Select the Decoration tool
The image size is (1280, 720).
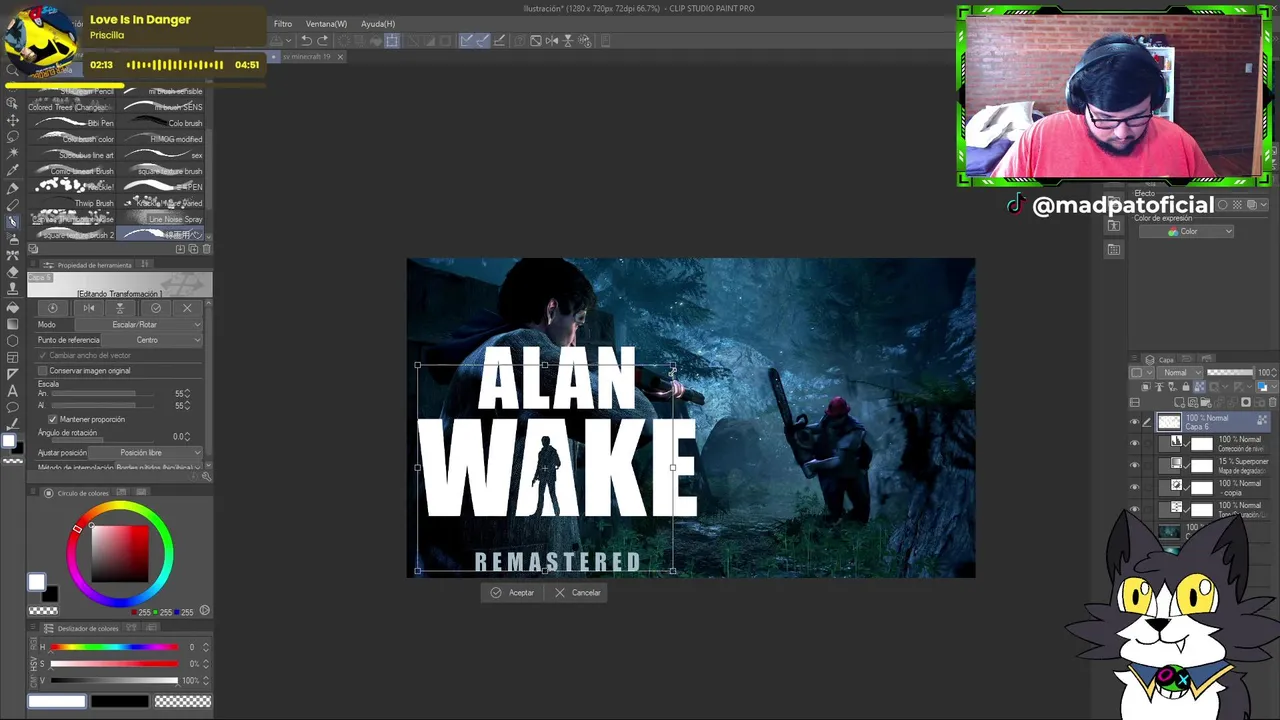pos(12,256)
